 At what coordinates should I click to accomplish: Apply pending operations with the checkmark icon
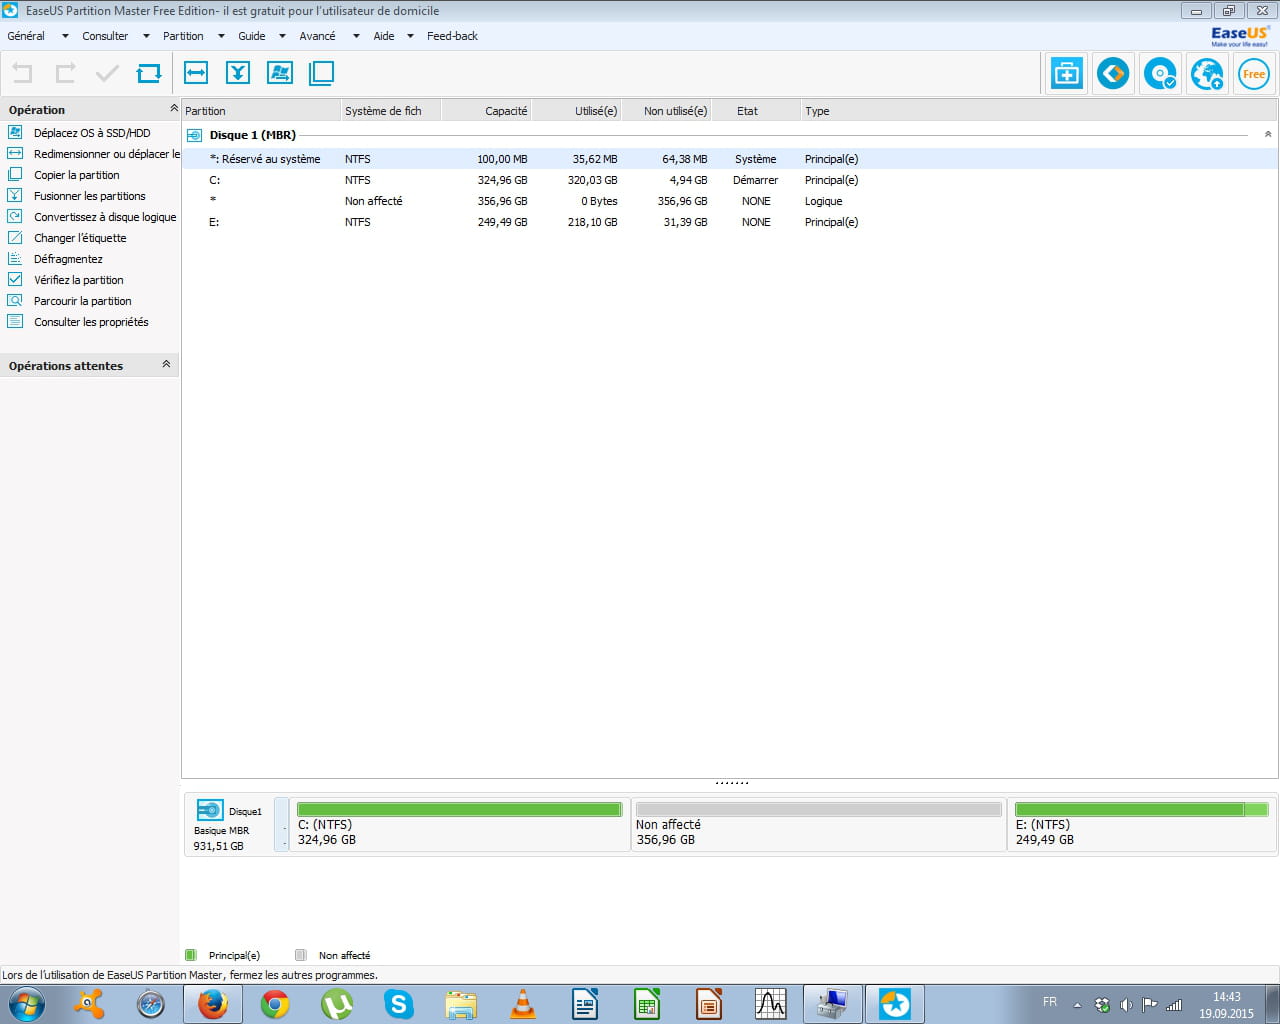pyautogui.click(x=107, y=73)
